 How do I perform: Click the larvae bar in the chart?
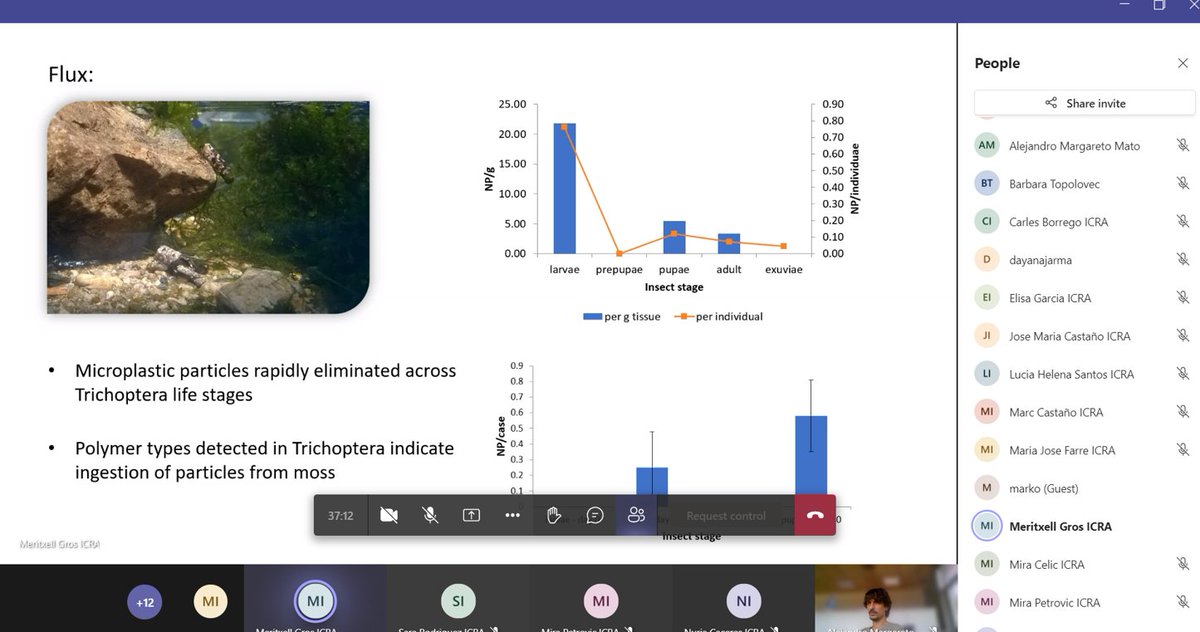564,188
